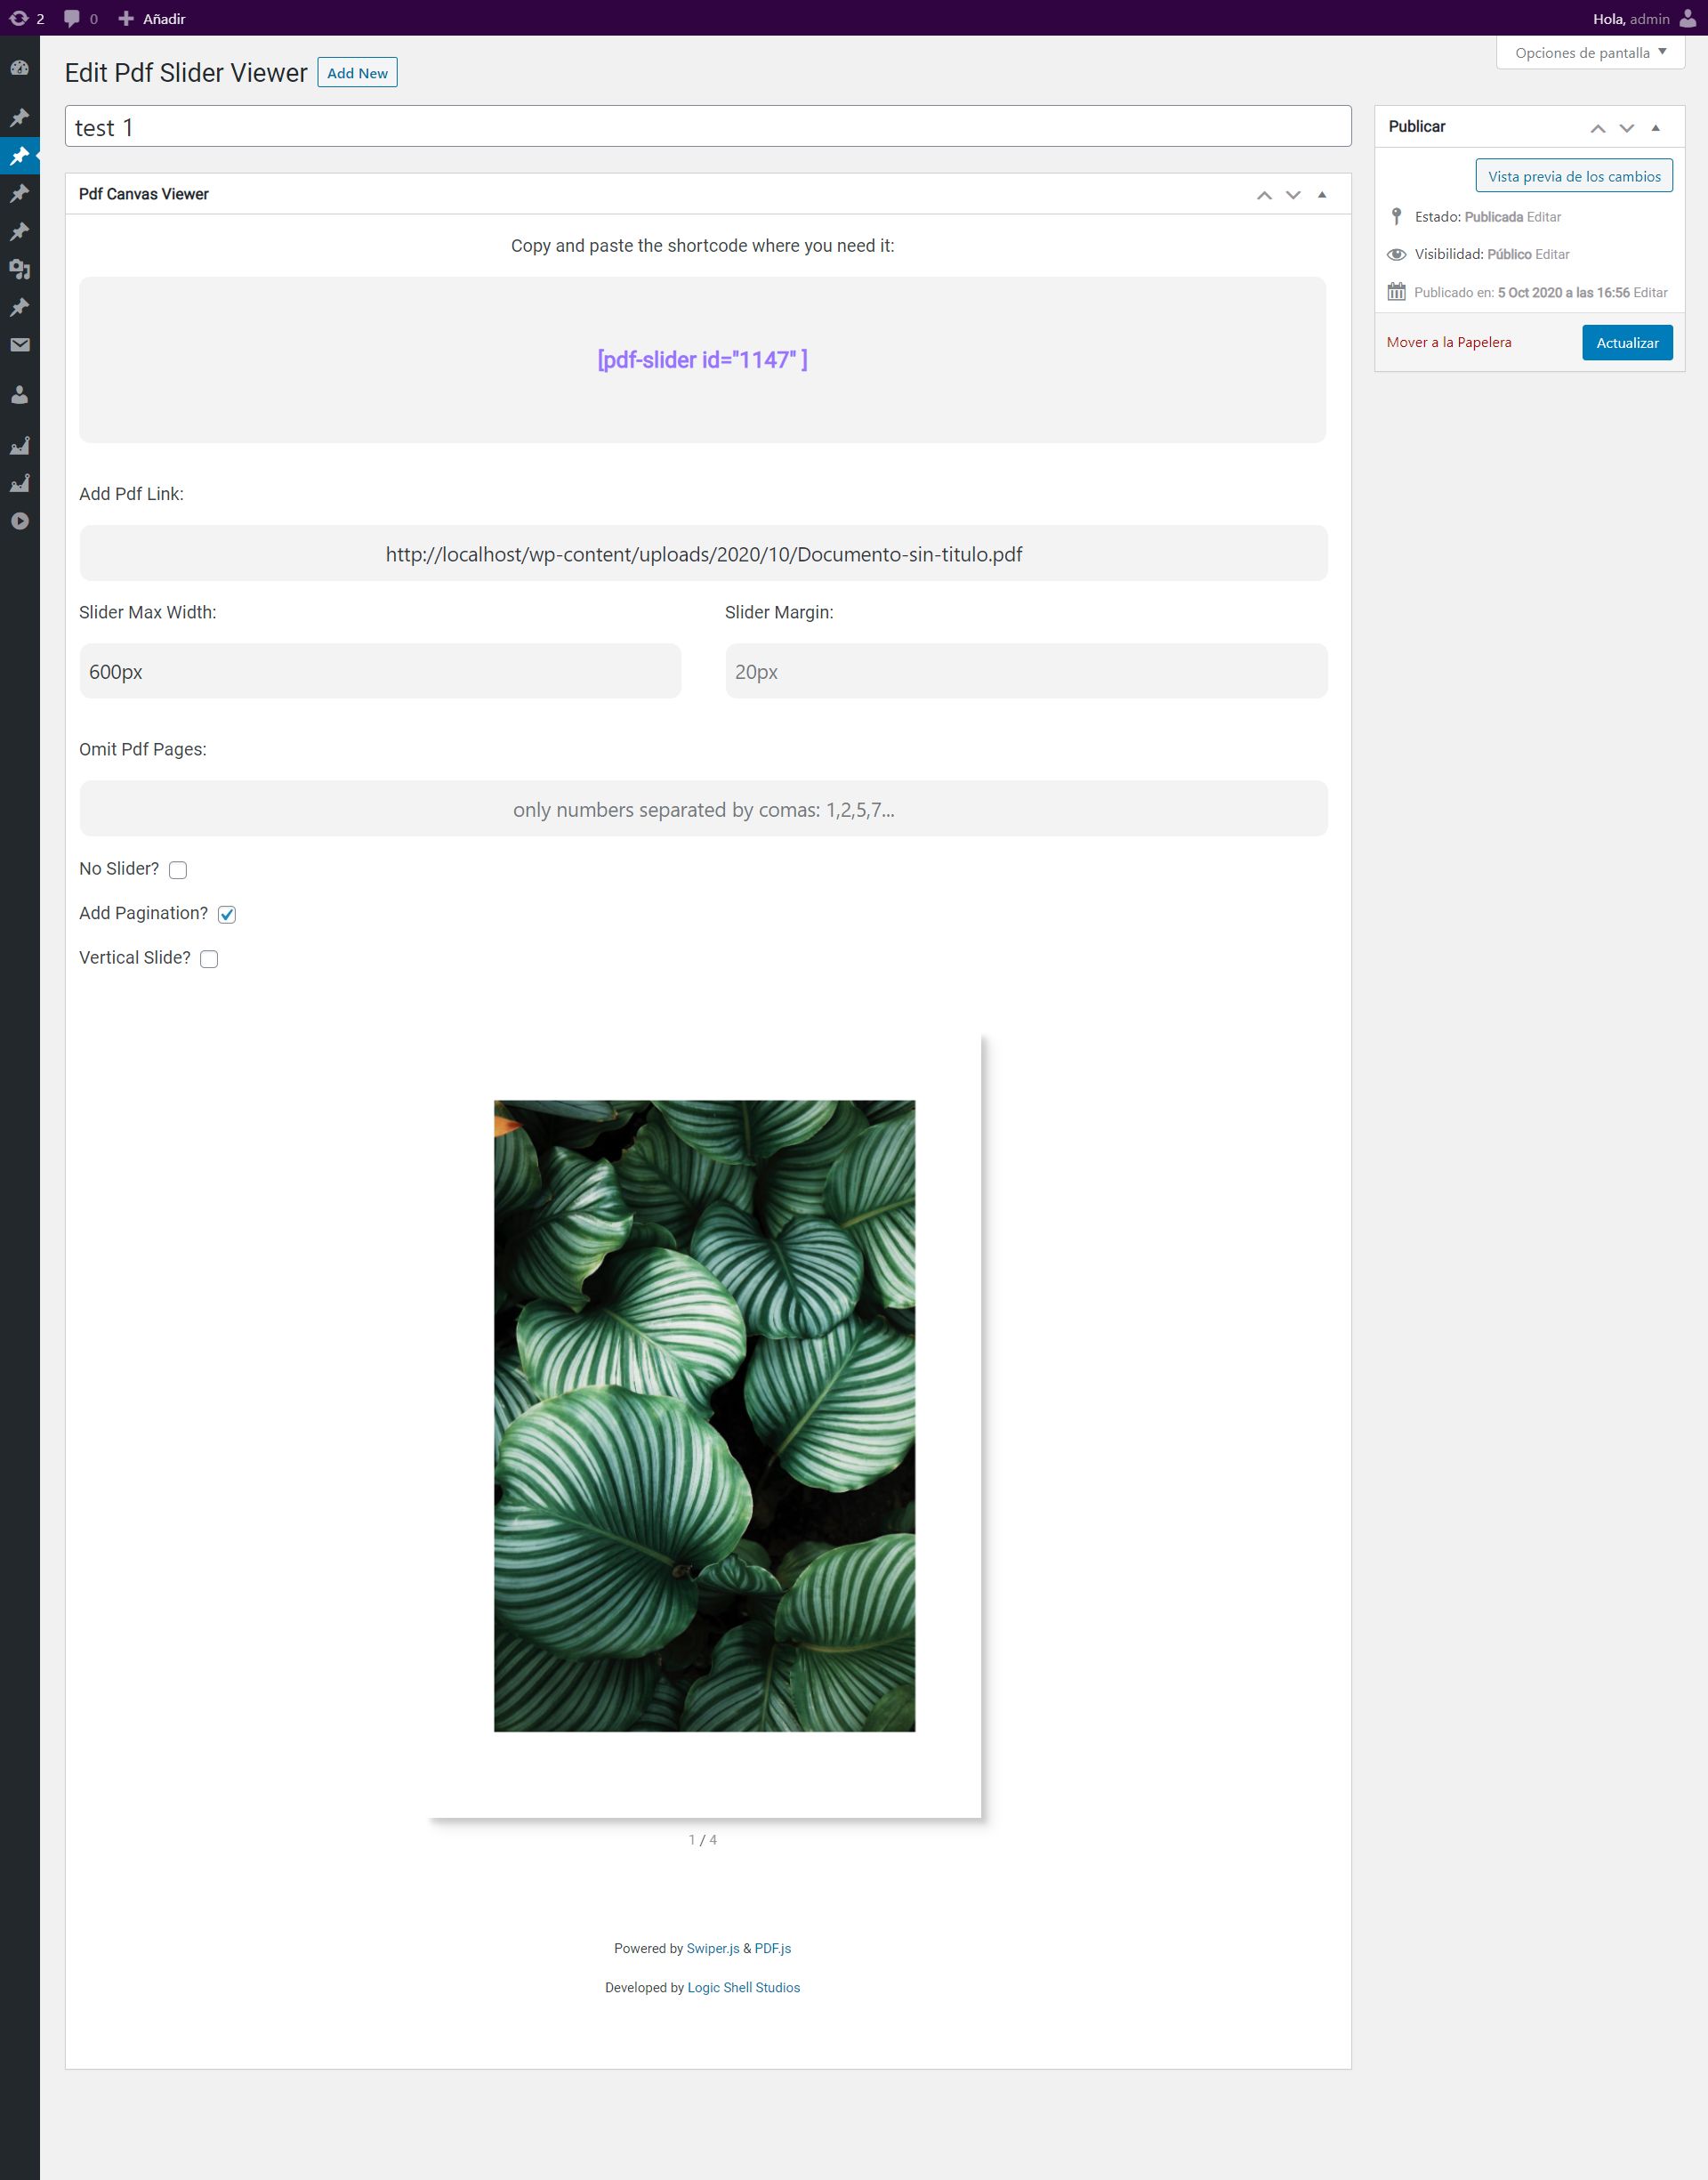Expand Opciones de pantalla dropdown
The height and width of the screenshot is (2180, 1708).
[1589, 53]
